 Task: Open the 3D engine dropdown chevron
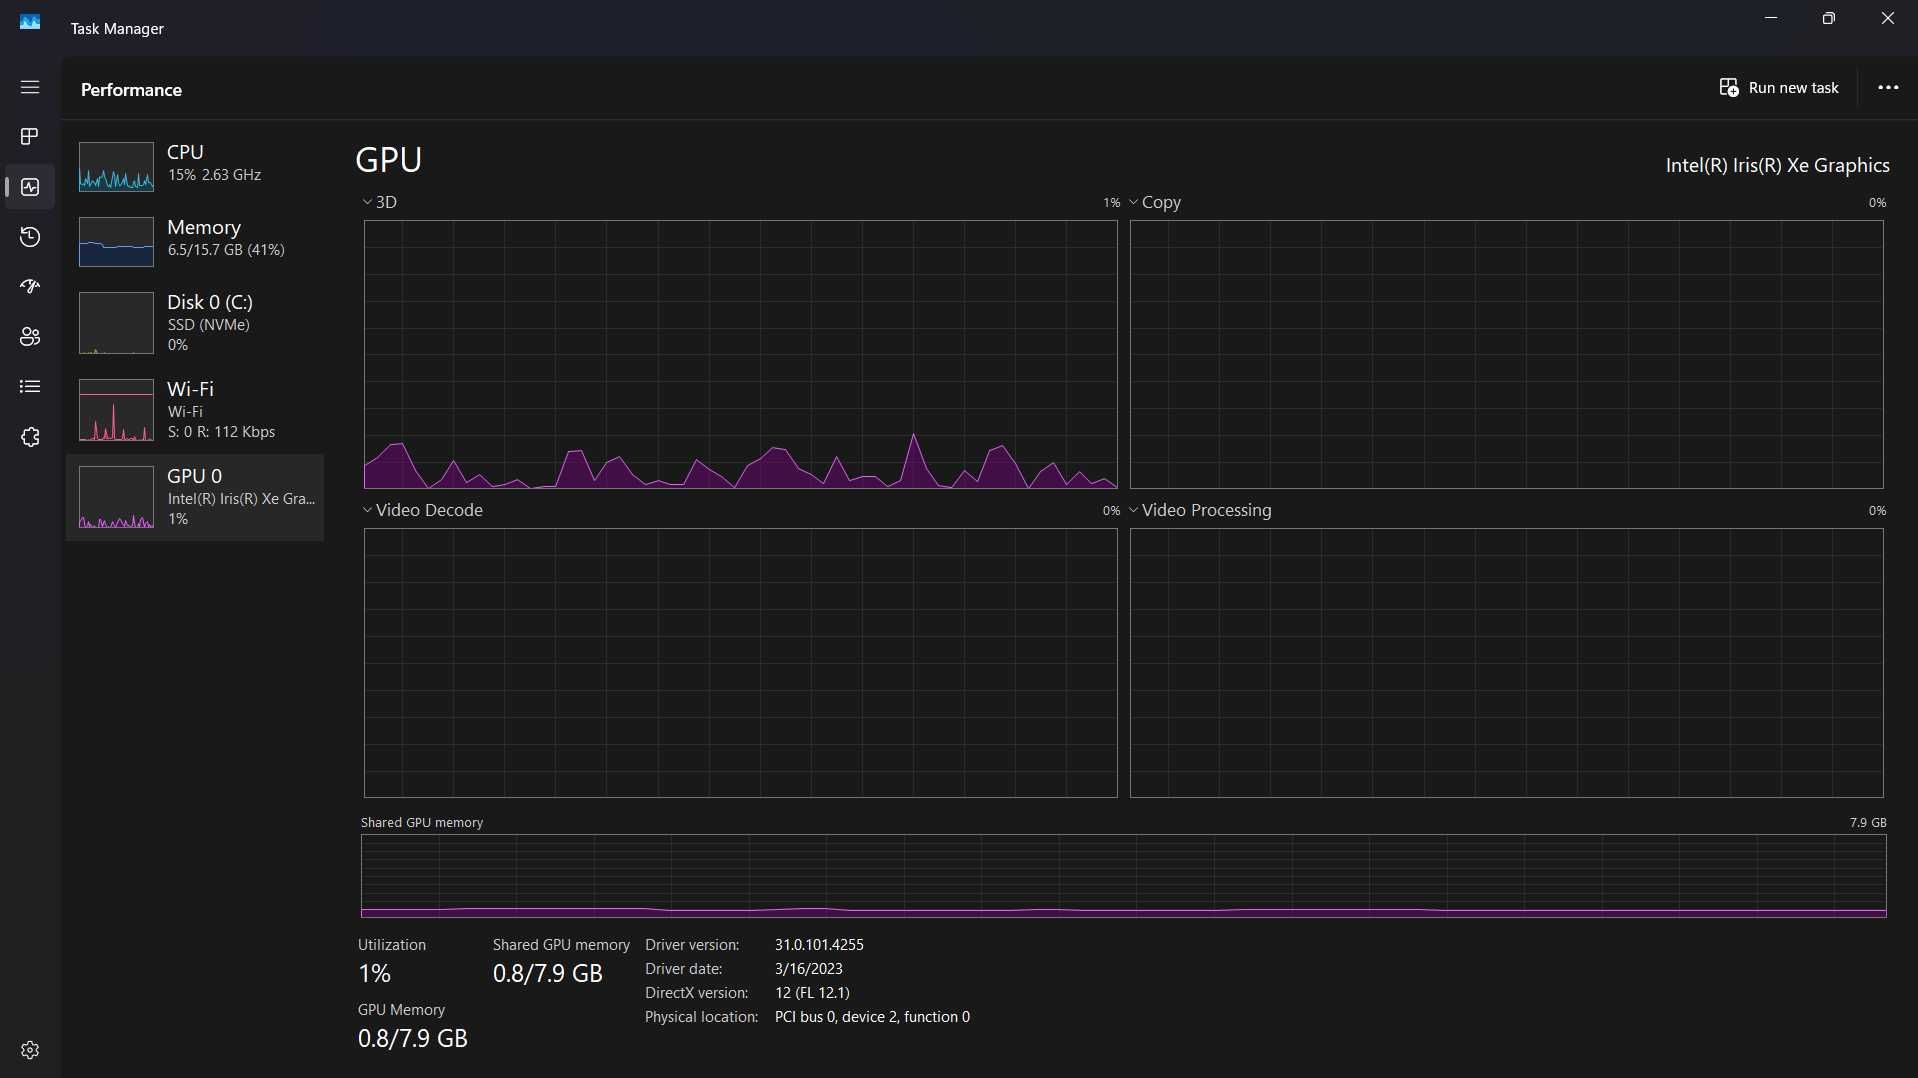click(x=367, y=202)
